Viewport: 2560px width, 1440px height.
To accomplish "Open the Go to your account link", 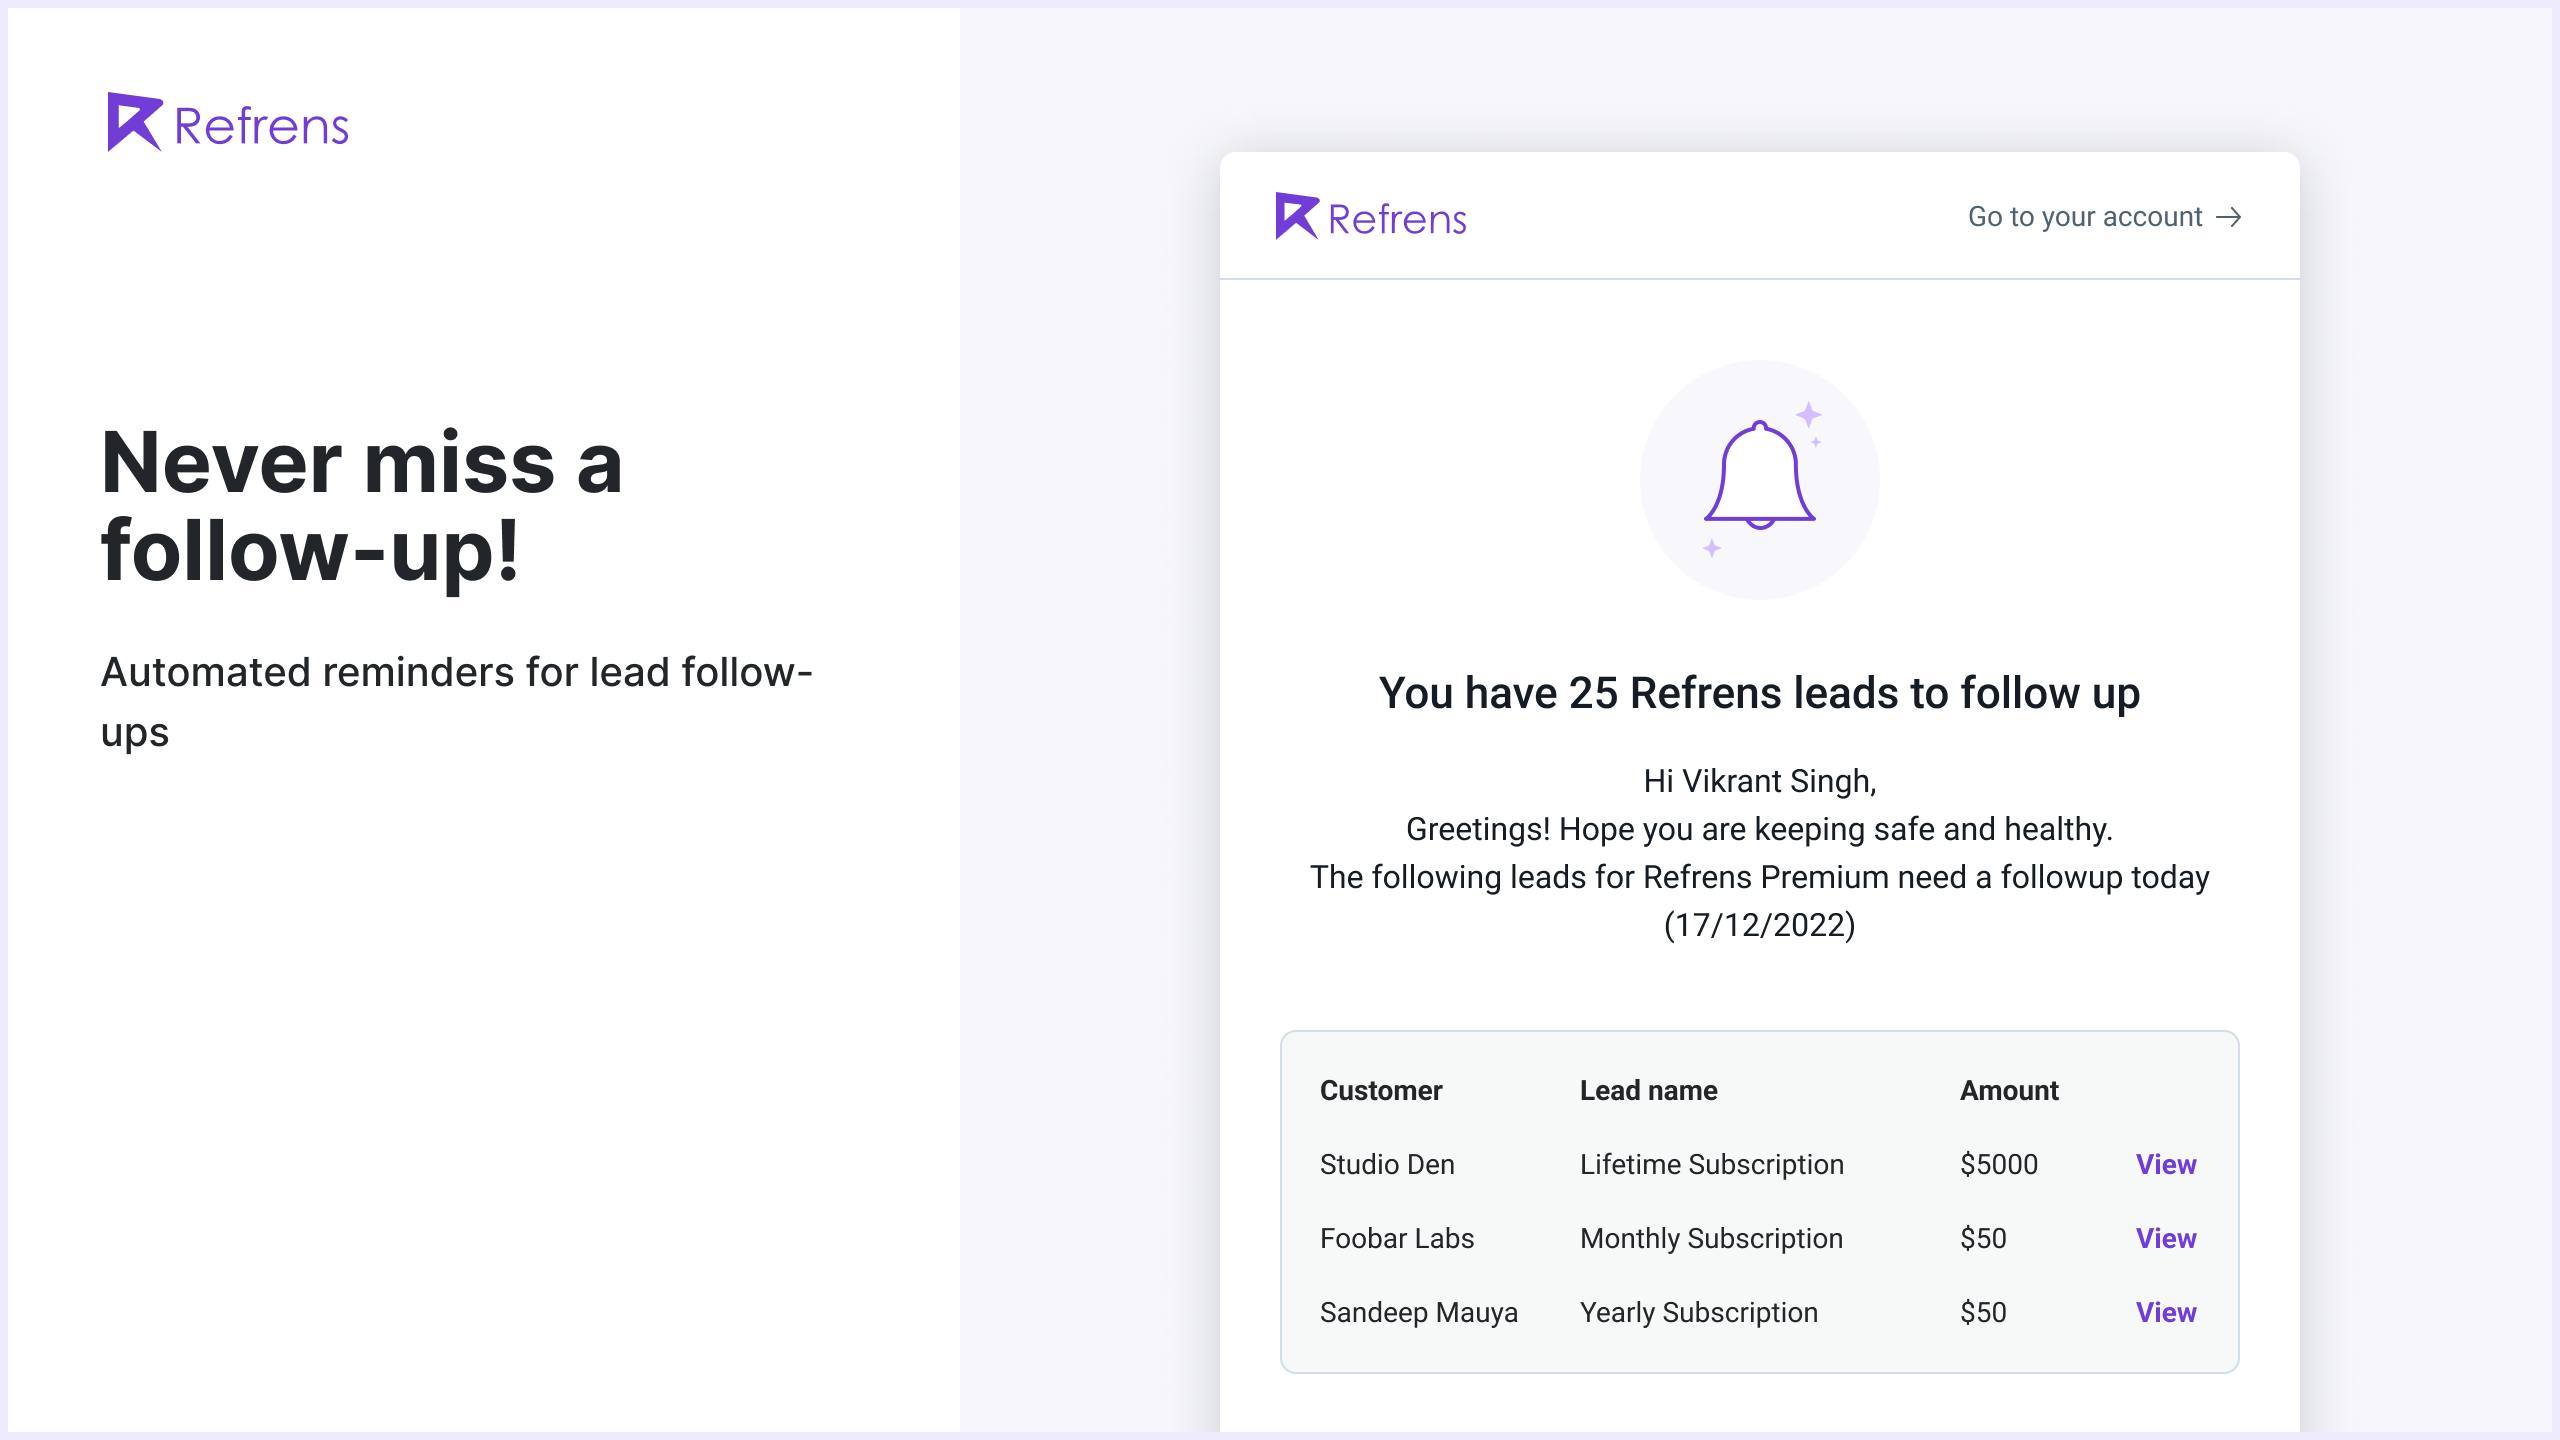I will [2104, 217].
